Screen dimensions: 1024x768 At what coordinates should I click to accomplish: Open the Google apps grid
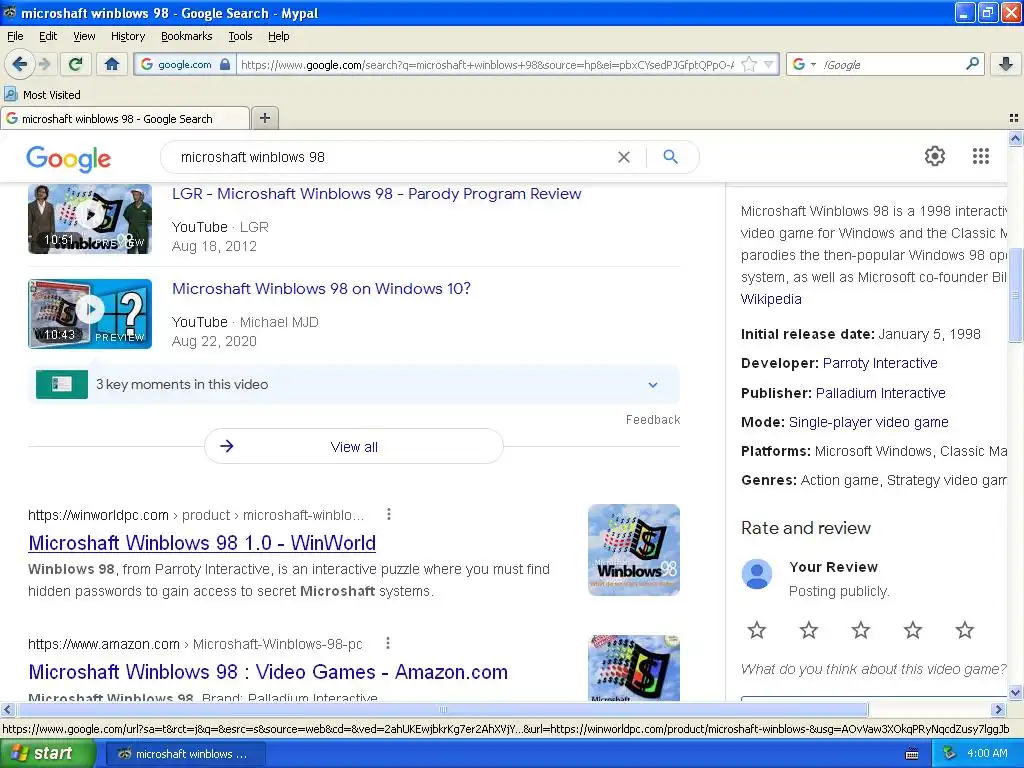[981, 156]
